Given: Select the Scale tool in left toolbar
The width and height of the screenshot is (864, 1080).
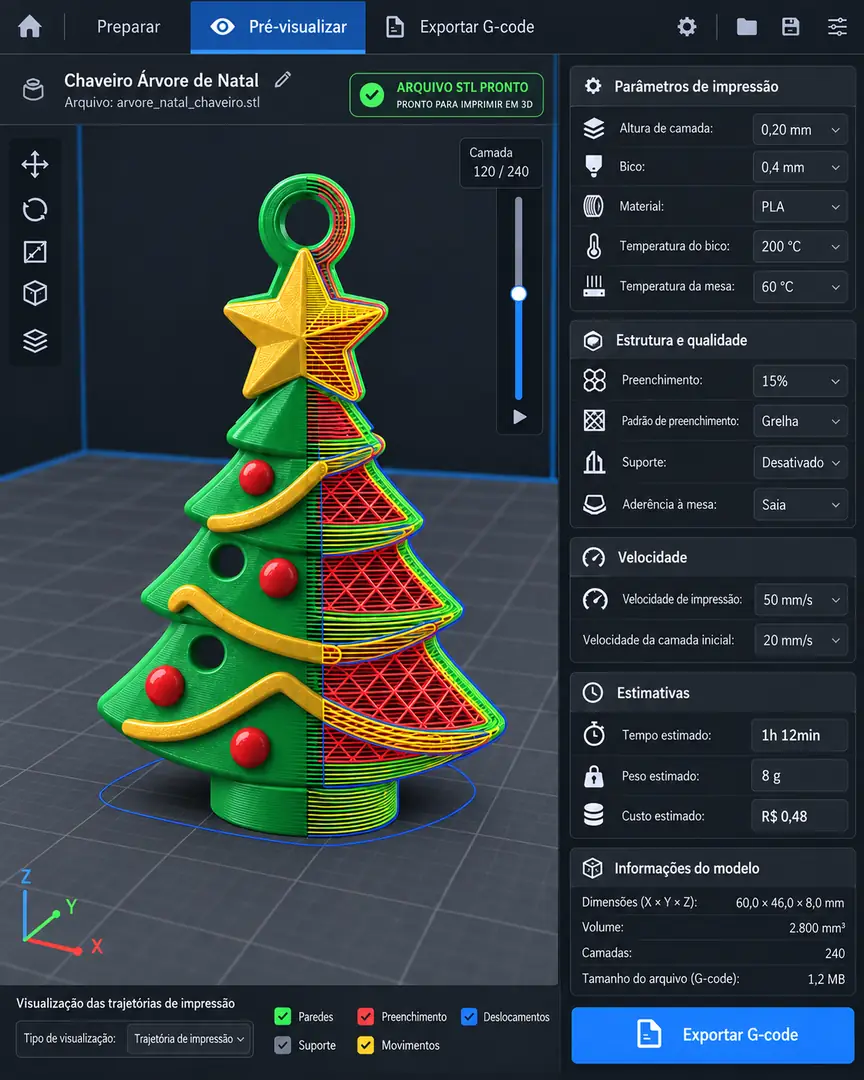Looking at the screenshot, I should 35,252.
